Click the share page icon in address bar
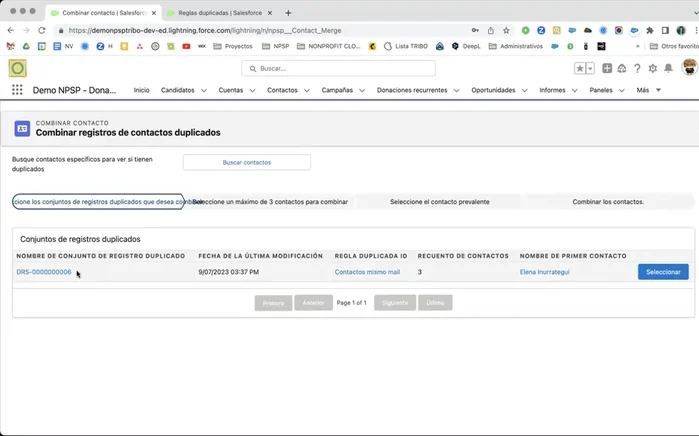The height and width of the screenshot is (436, 699). [x=490, y=30]
